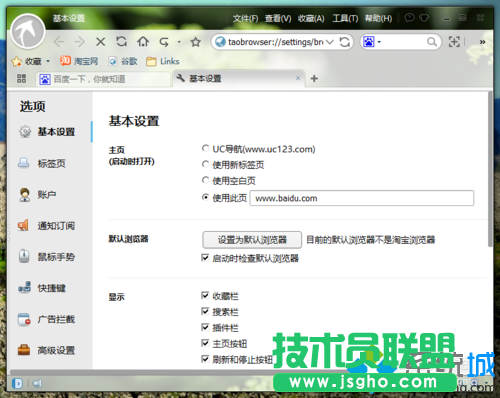
Task: Select the 使用空白页 radio option
Action: point(205,180)
